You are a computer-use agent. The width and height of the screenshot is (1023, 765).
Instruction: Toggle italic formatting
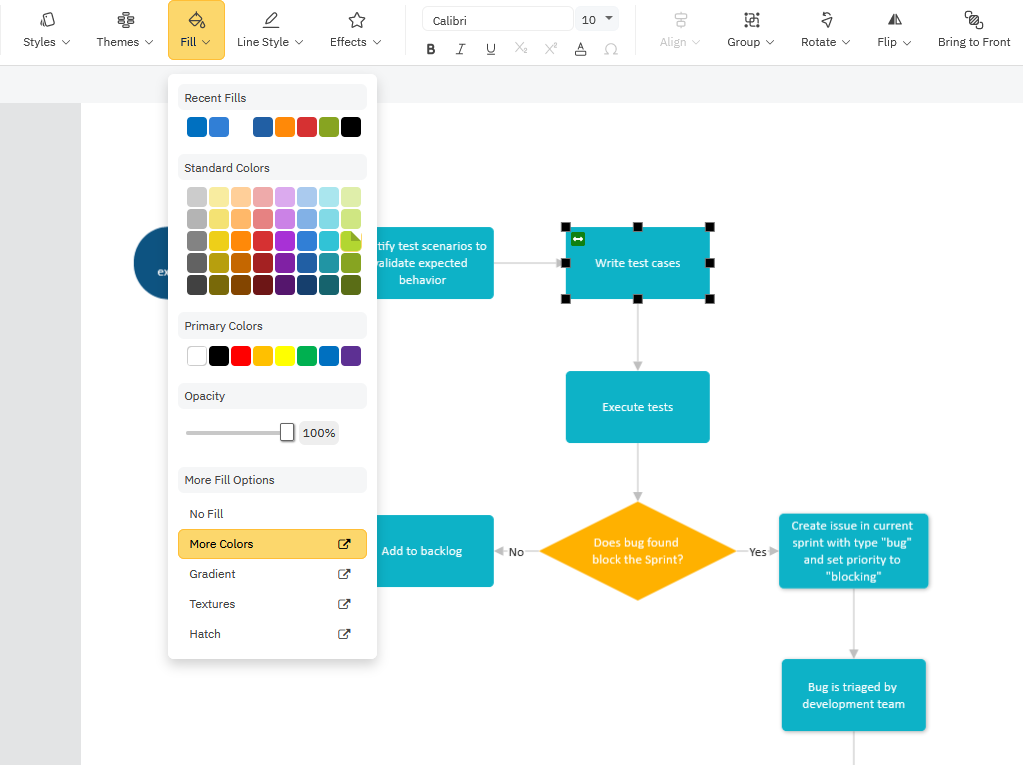click(460, 48)
